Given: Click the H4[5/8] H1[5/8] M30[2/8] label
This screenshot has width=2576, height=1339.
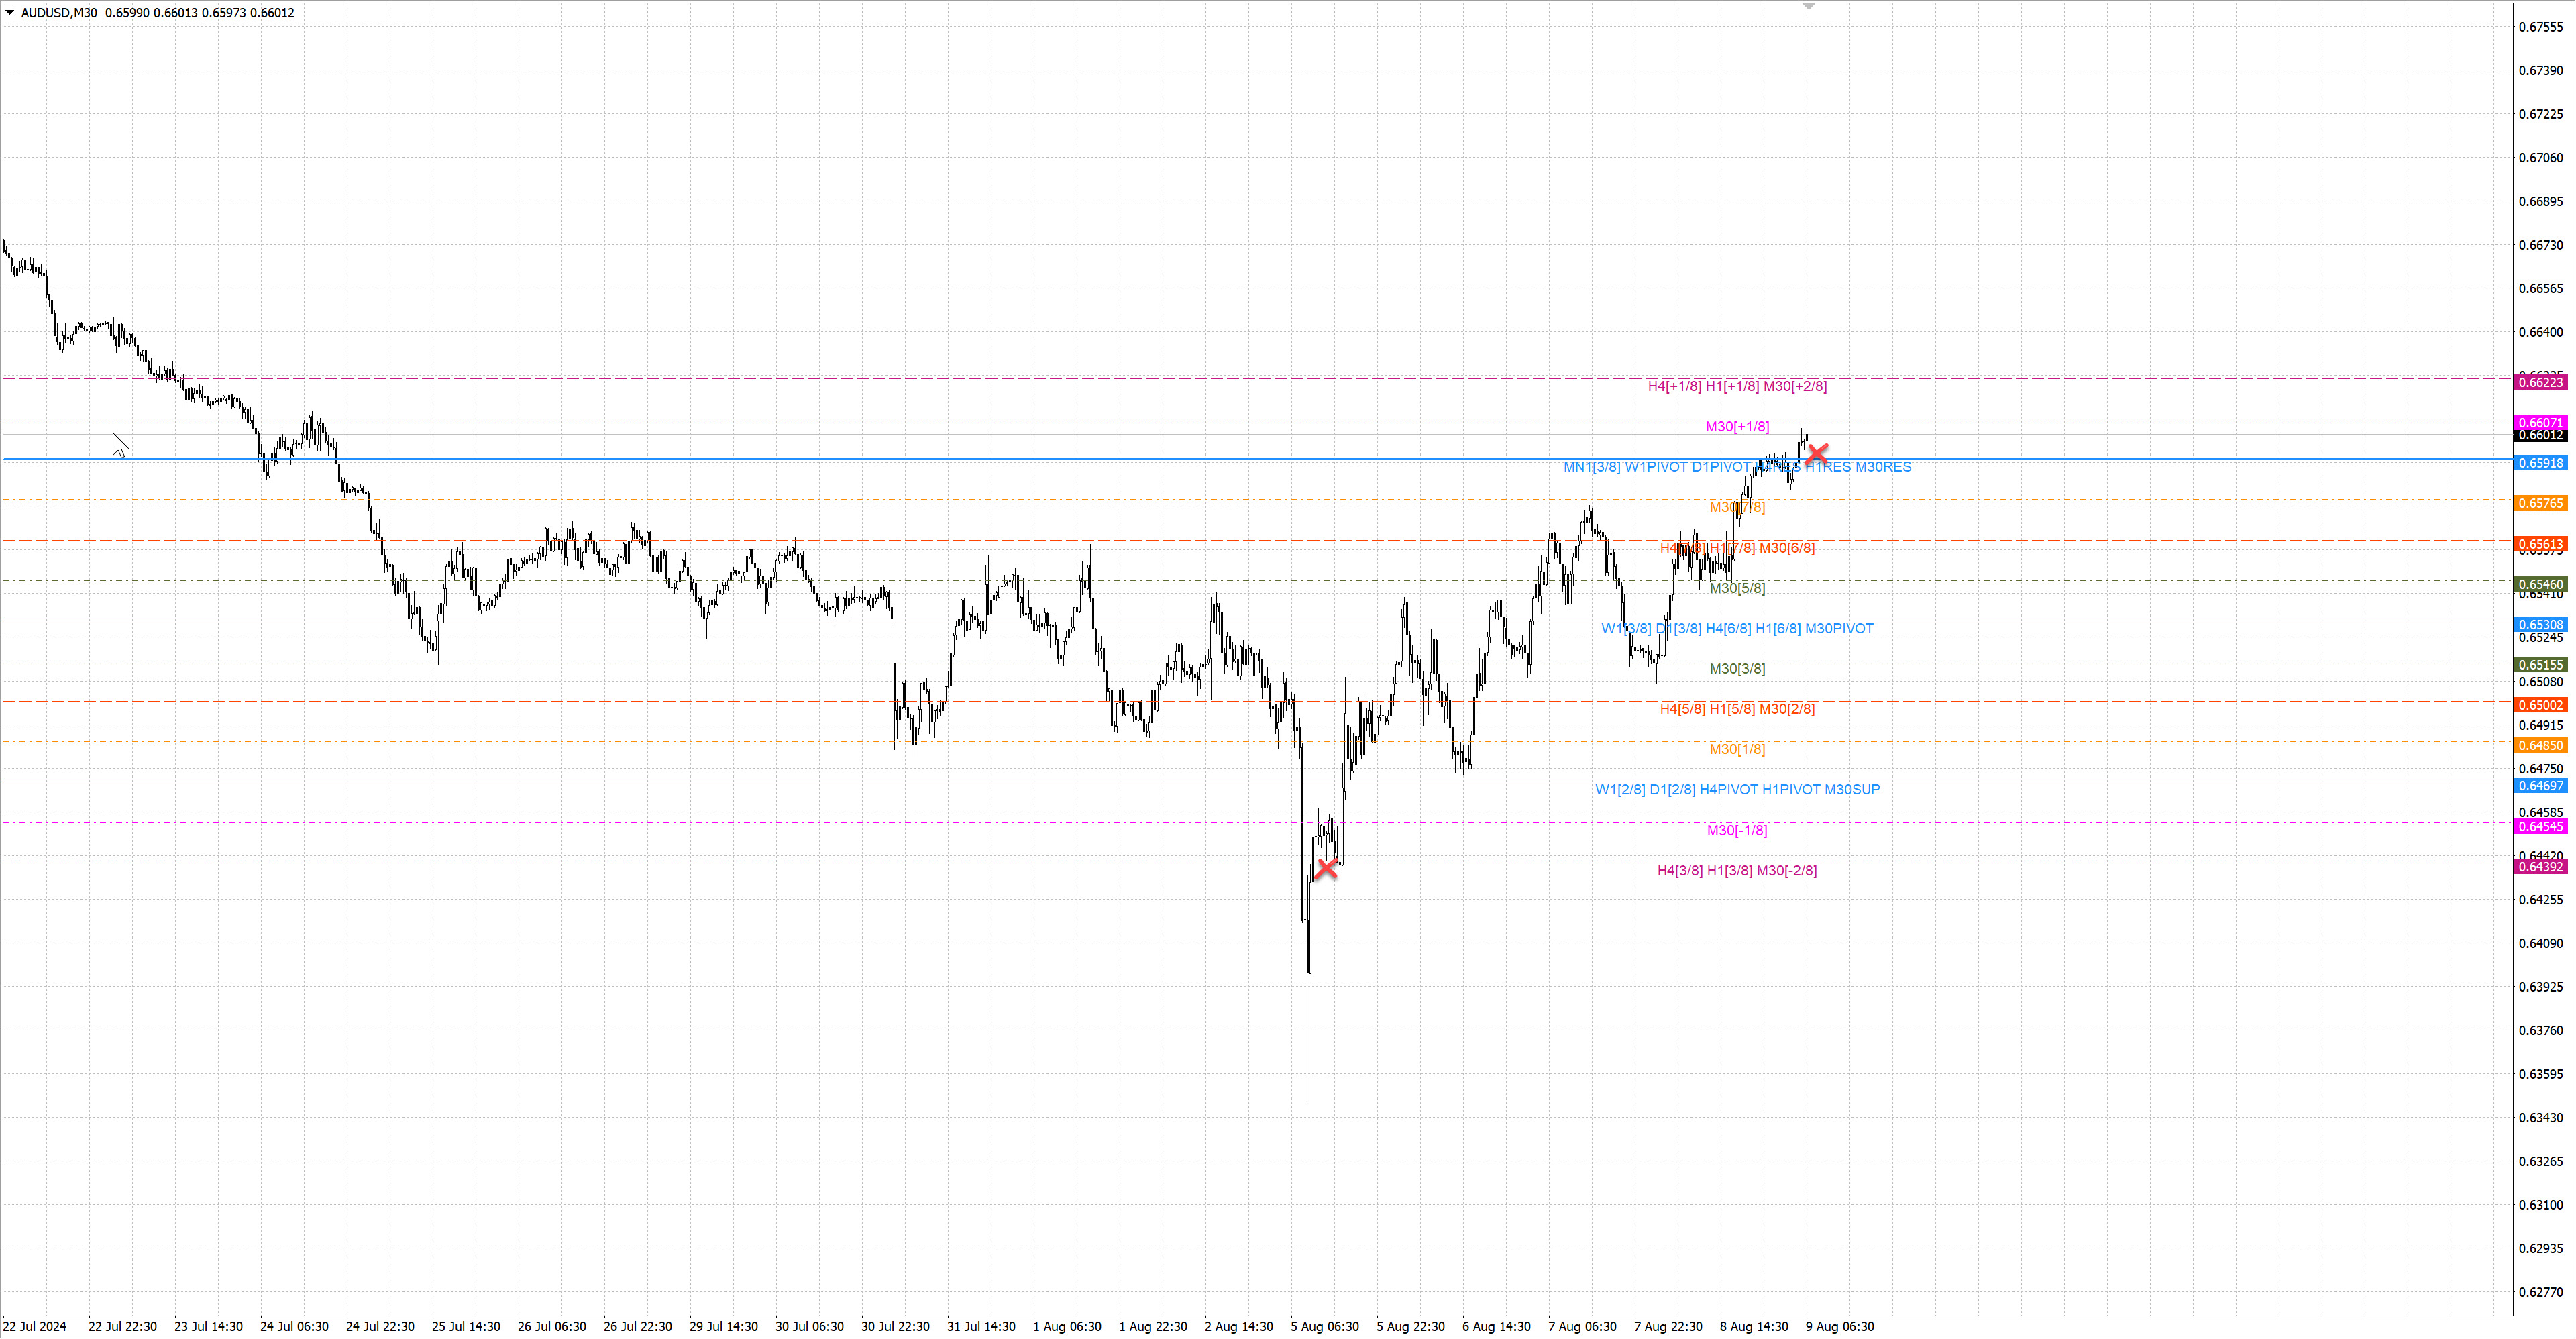Looking at the screenshot, I should click(1737, 709).
